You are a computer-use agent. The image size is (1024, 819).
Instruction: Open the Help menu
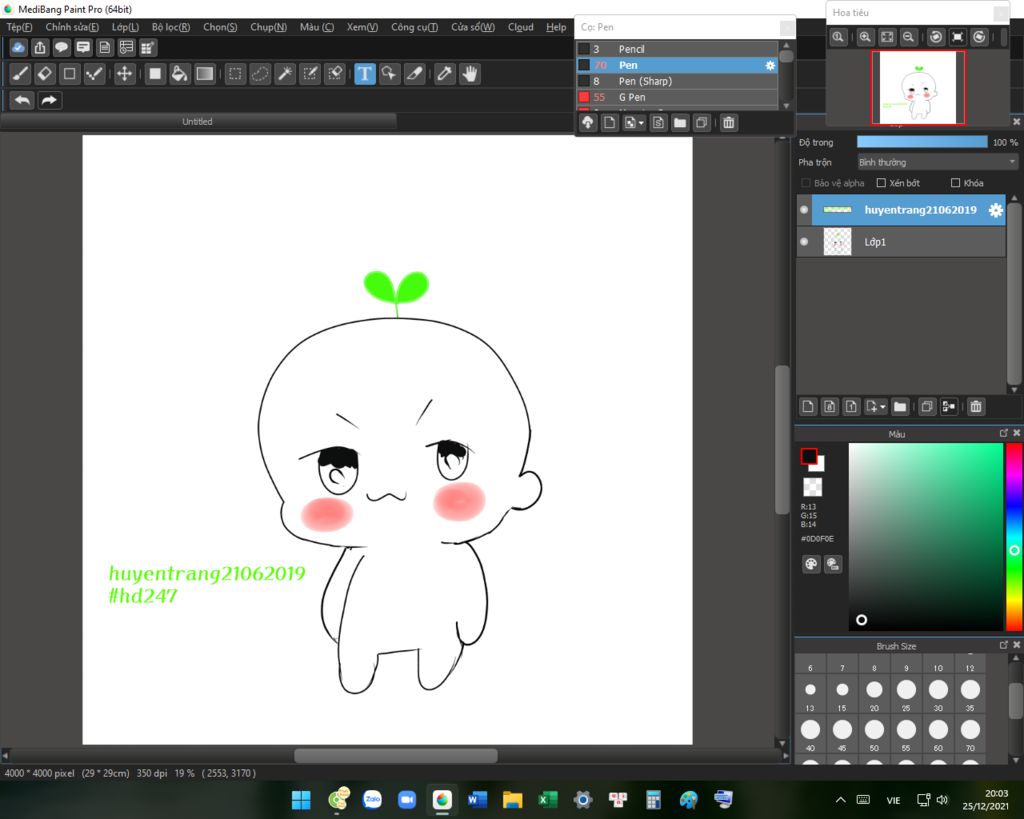tap(556, 27)
